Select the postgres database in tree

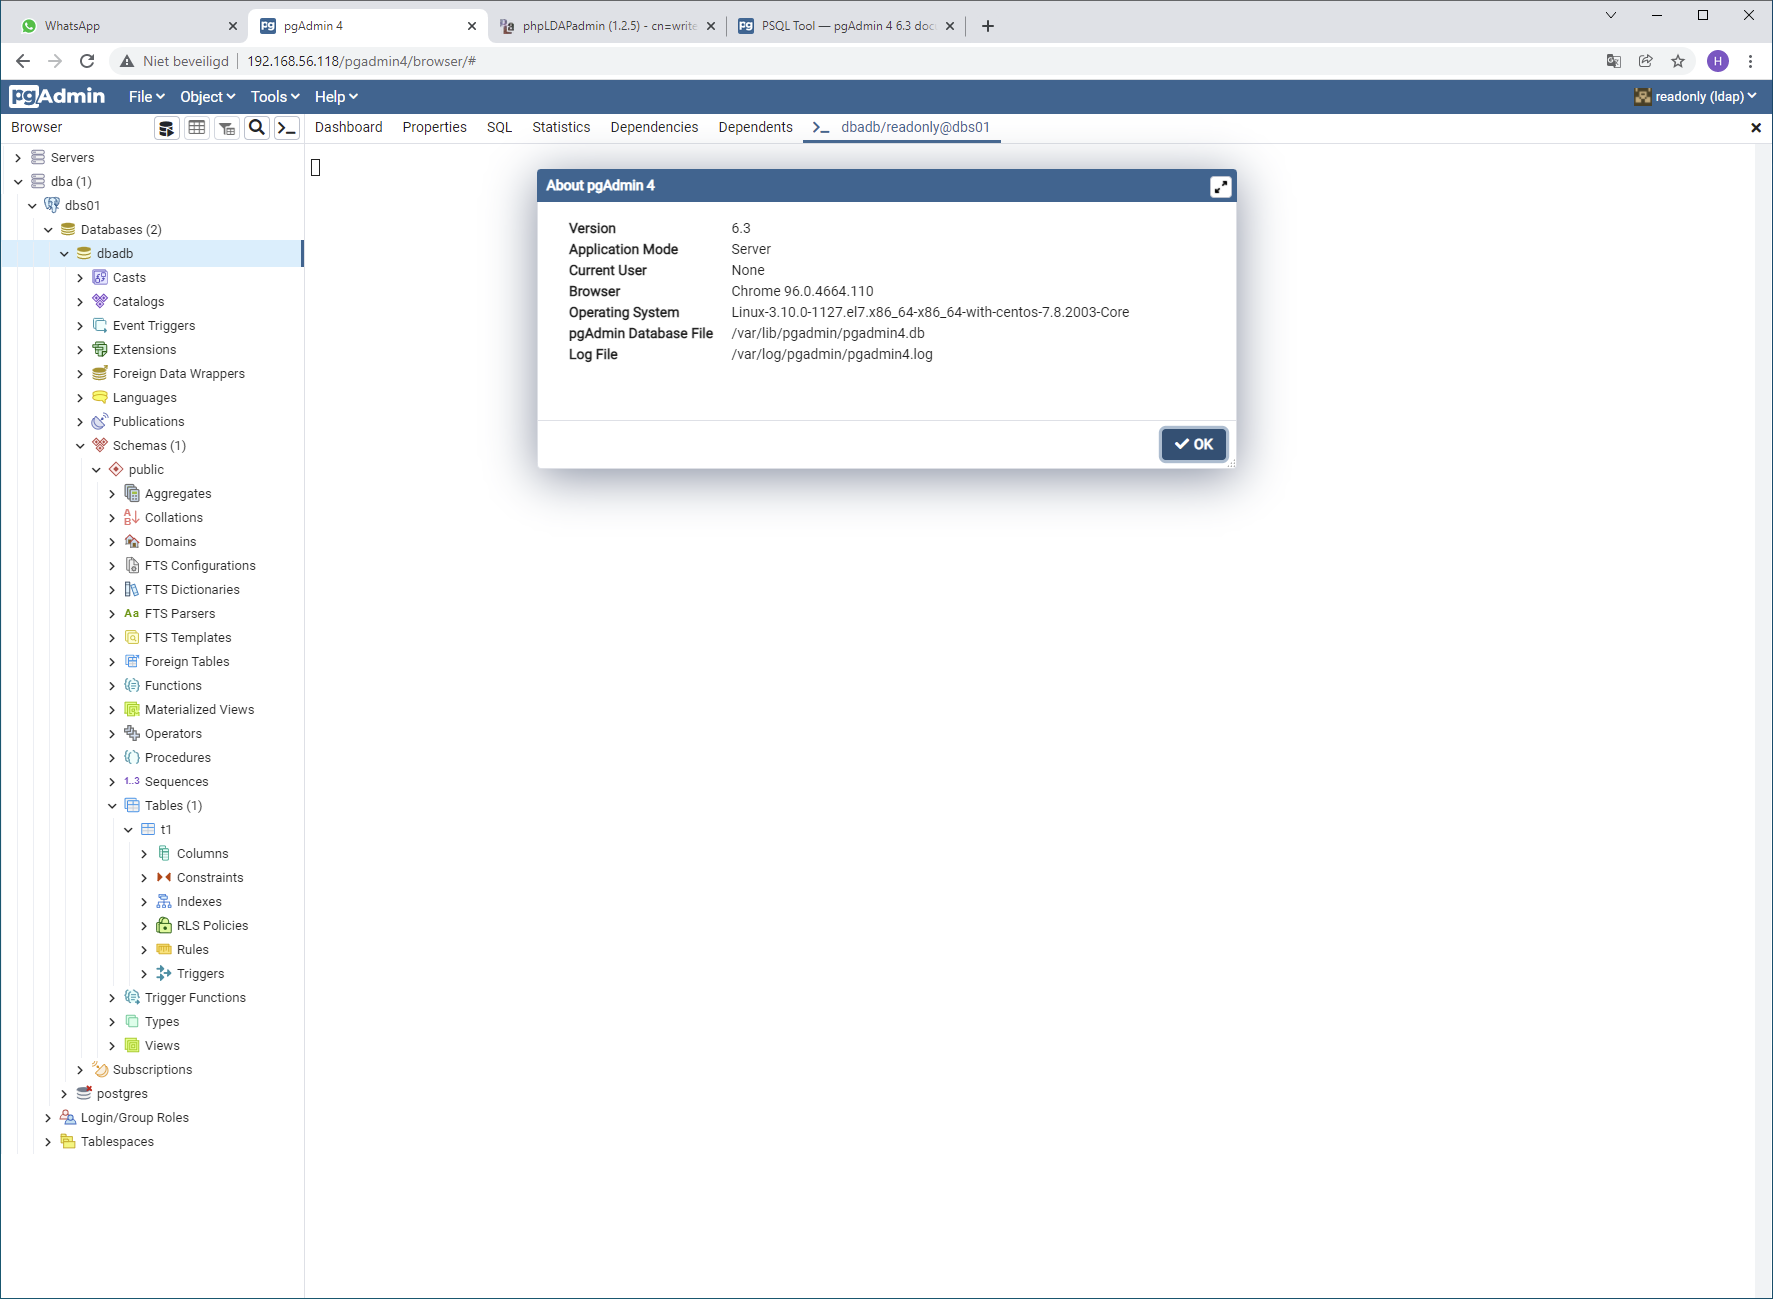pyautogui.click(x=122, y=1094)
